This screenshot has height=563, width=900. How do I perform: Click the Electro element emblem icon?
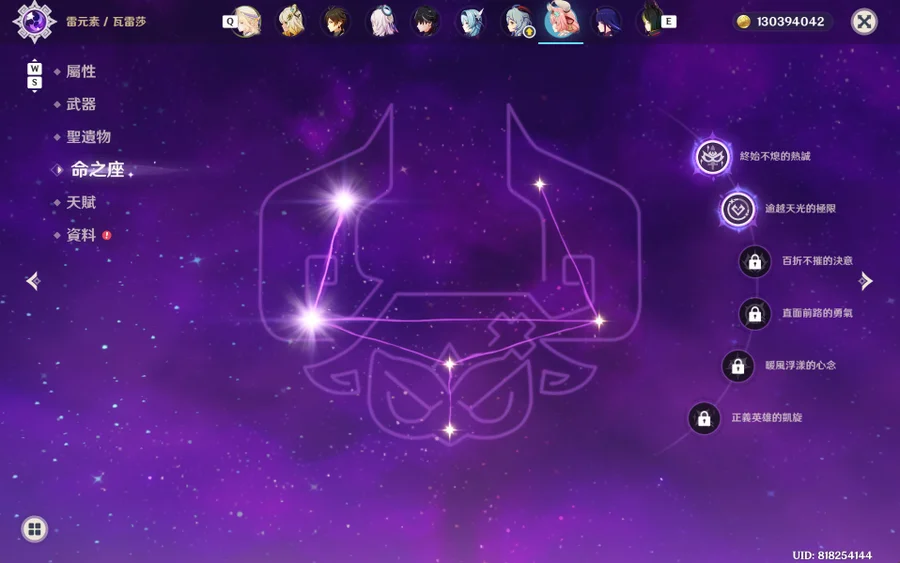tap(34, 22)
